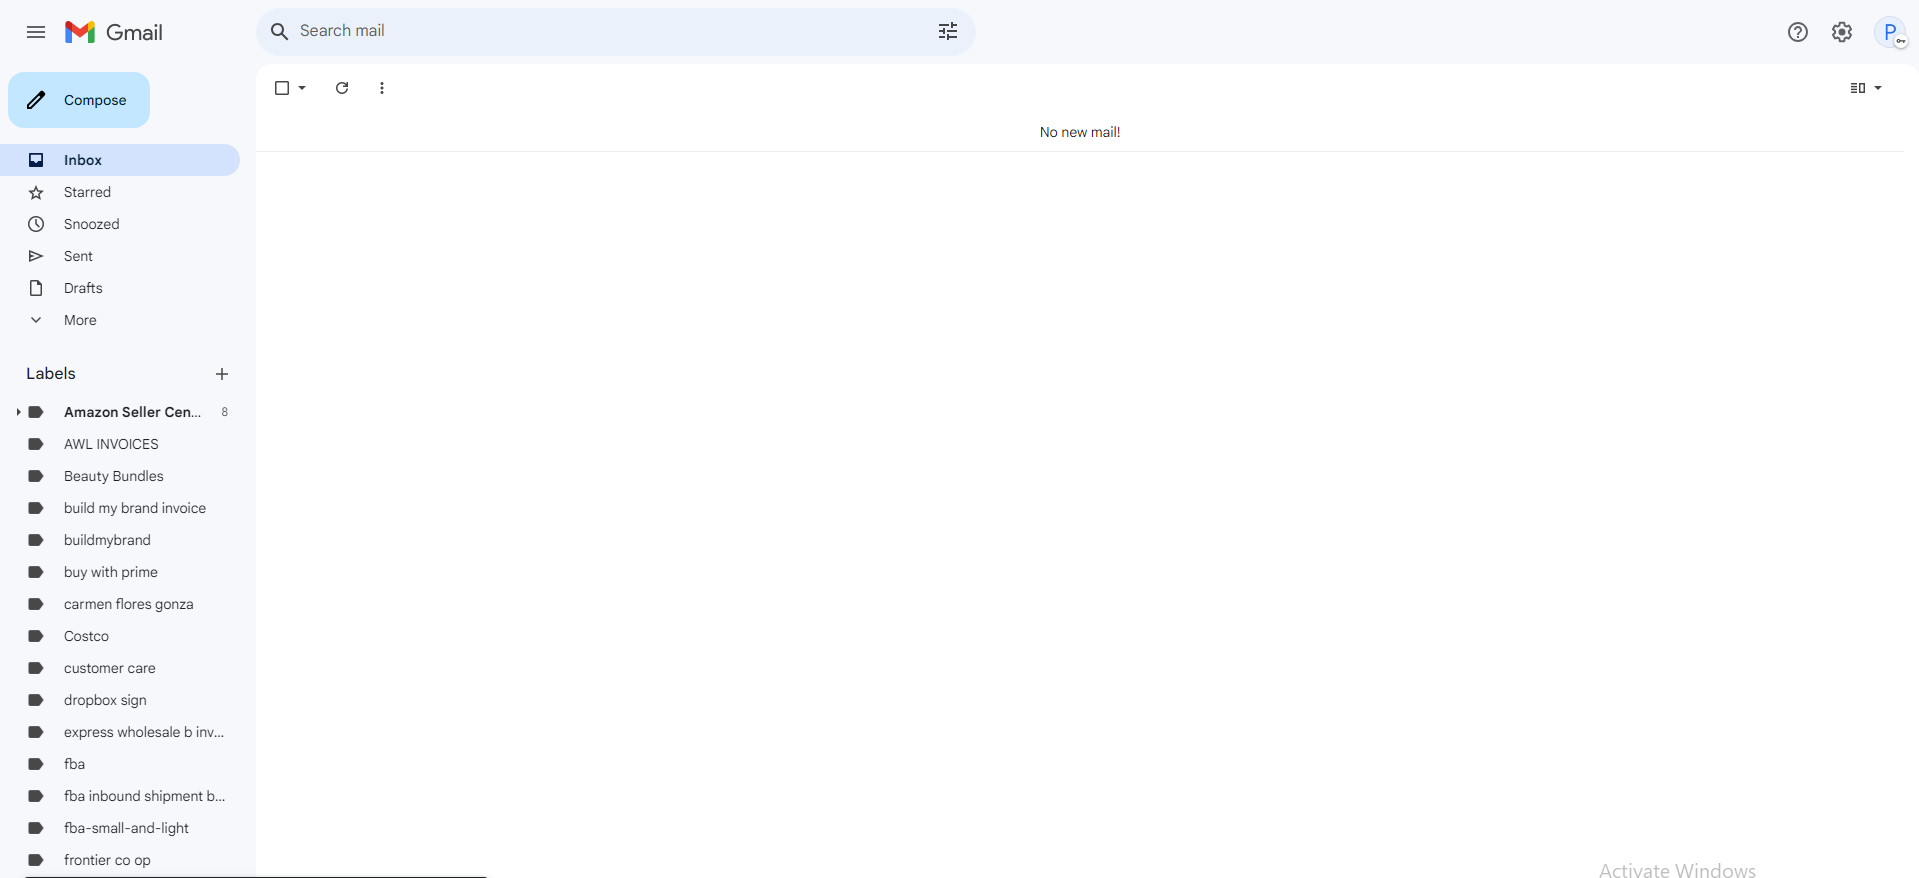
Task: Open the fba label
Action: [120, 764]
